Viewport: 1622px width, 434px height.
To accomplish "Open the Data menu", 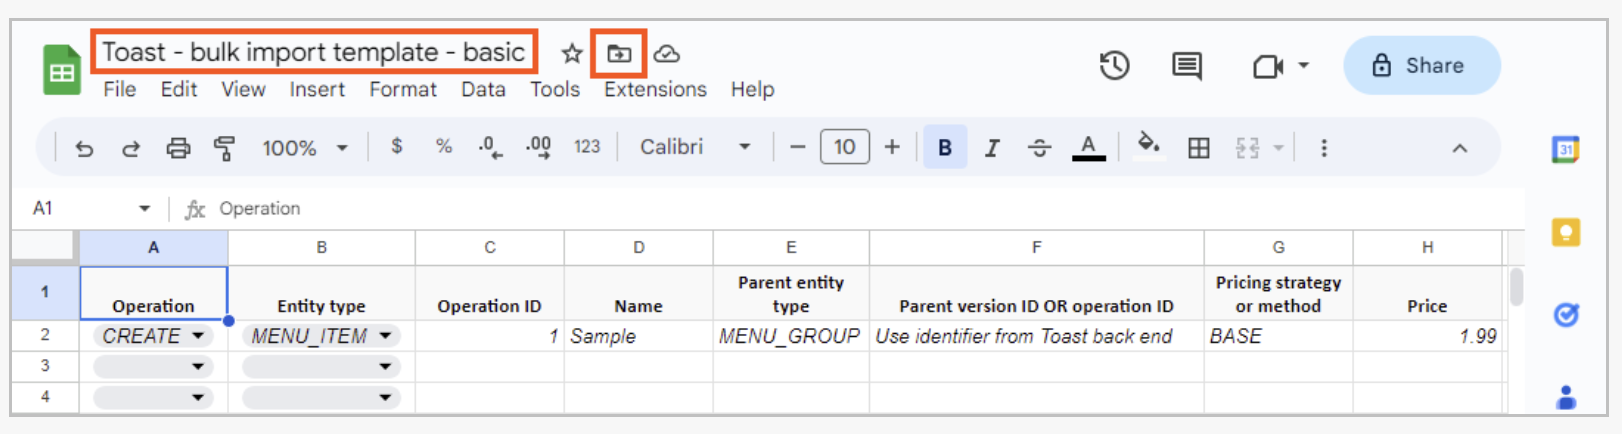I will click(483, 89).
